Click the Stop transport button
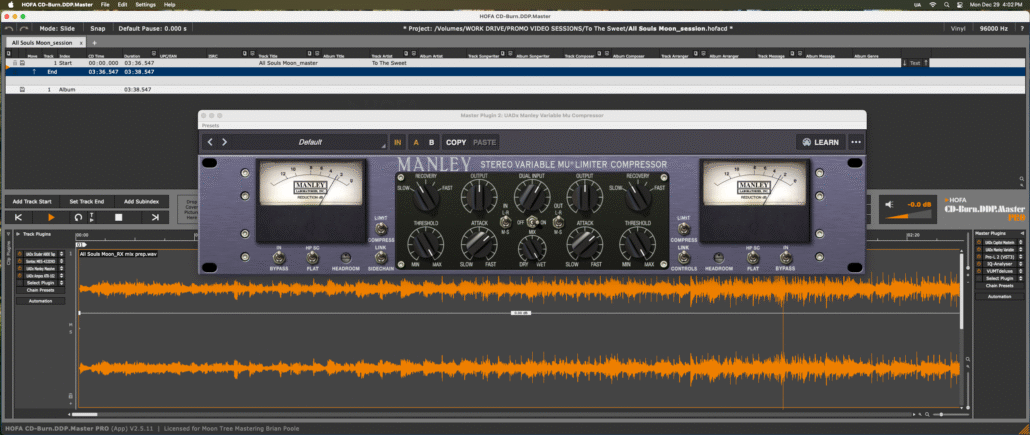The width and height of the screenshot is (1030, 435). 118,217
